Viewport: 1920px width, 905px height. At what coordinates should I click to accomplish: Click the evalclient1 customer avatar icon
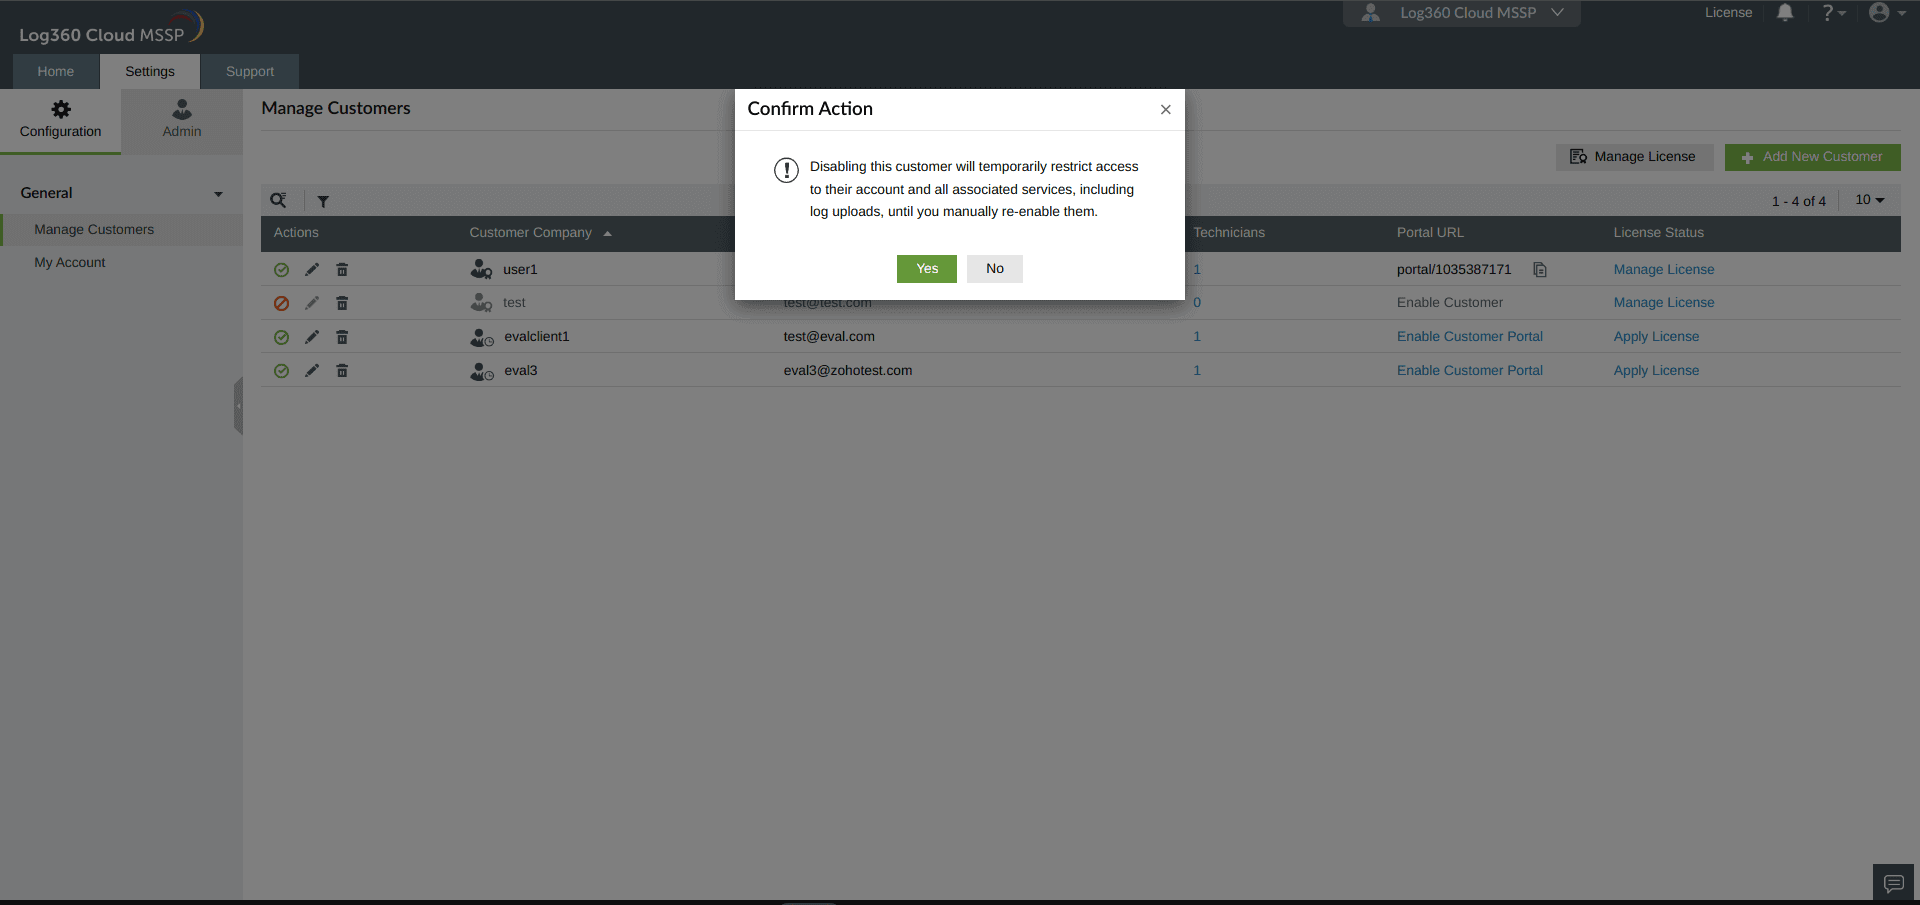click(481, 337)
